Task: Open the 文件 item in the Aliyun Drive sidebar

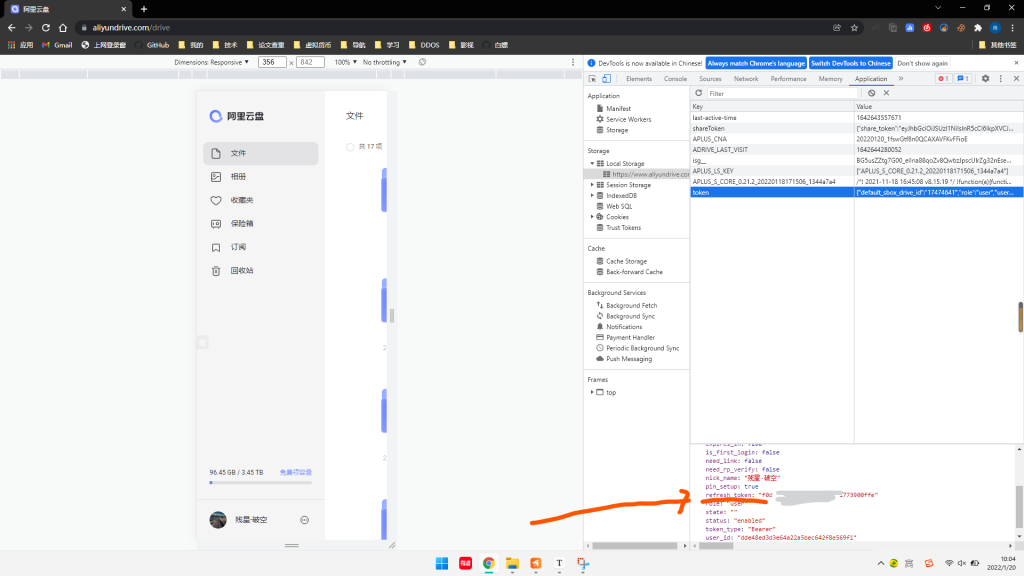Action: [261, 153]
